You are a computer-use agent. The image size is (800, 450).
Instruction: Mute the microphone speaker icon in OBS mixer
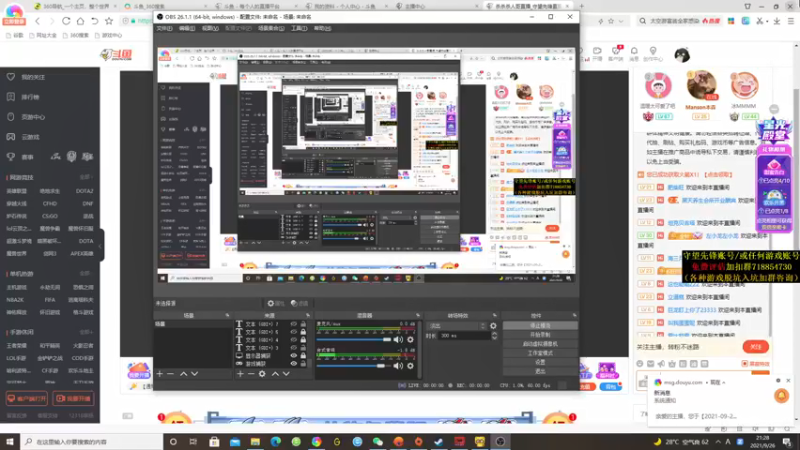398,340
